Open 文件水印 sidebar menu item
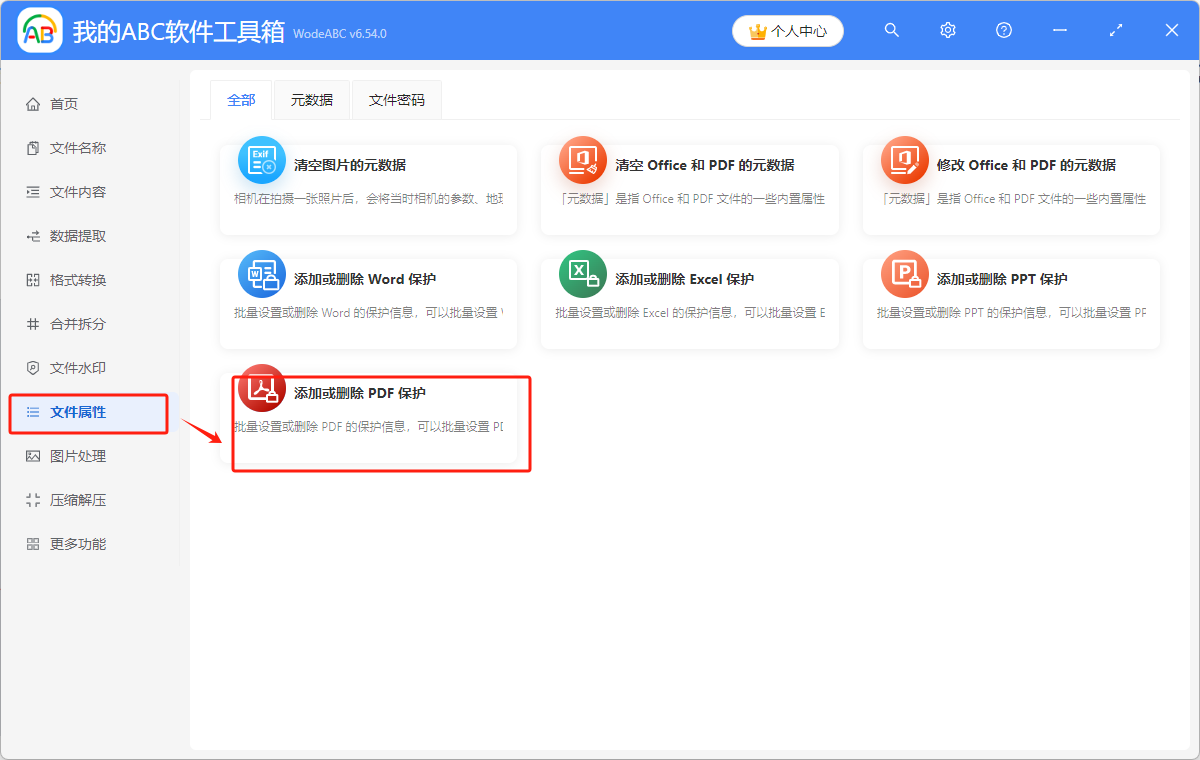1200x760 pixels. pos(78,368)
